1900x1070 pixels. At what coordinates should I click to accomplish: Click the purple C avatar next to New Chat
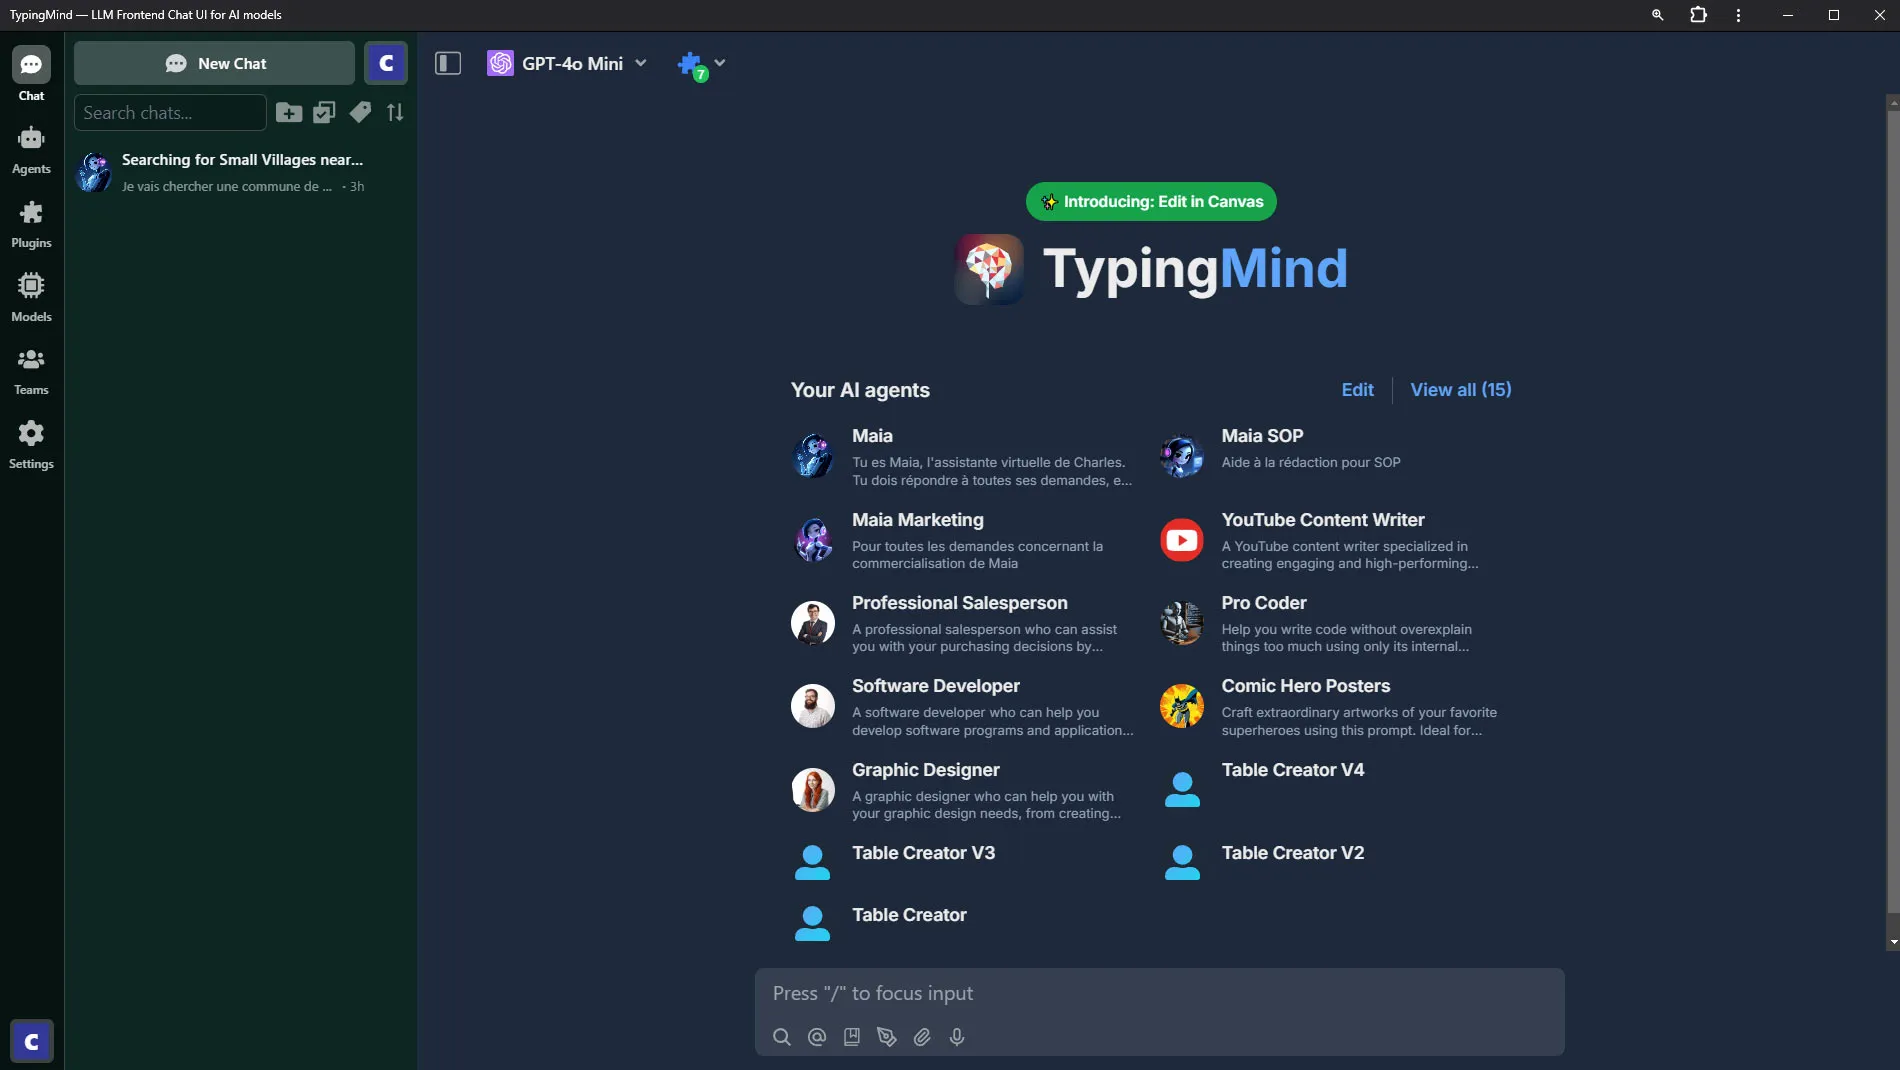(x=385, y=63)
